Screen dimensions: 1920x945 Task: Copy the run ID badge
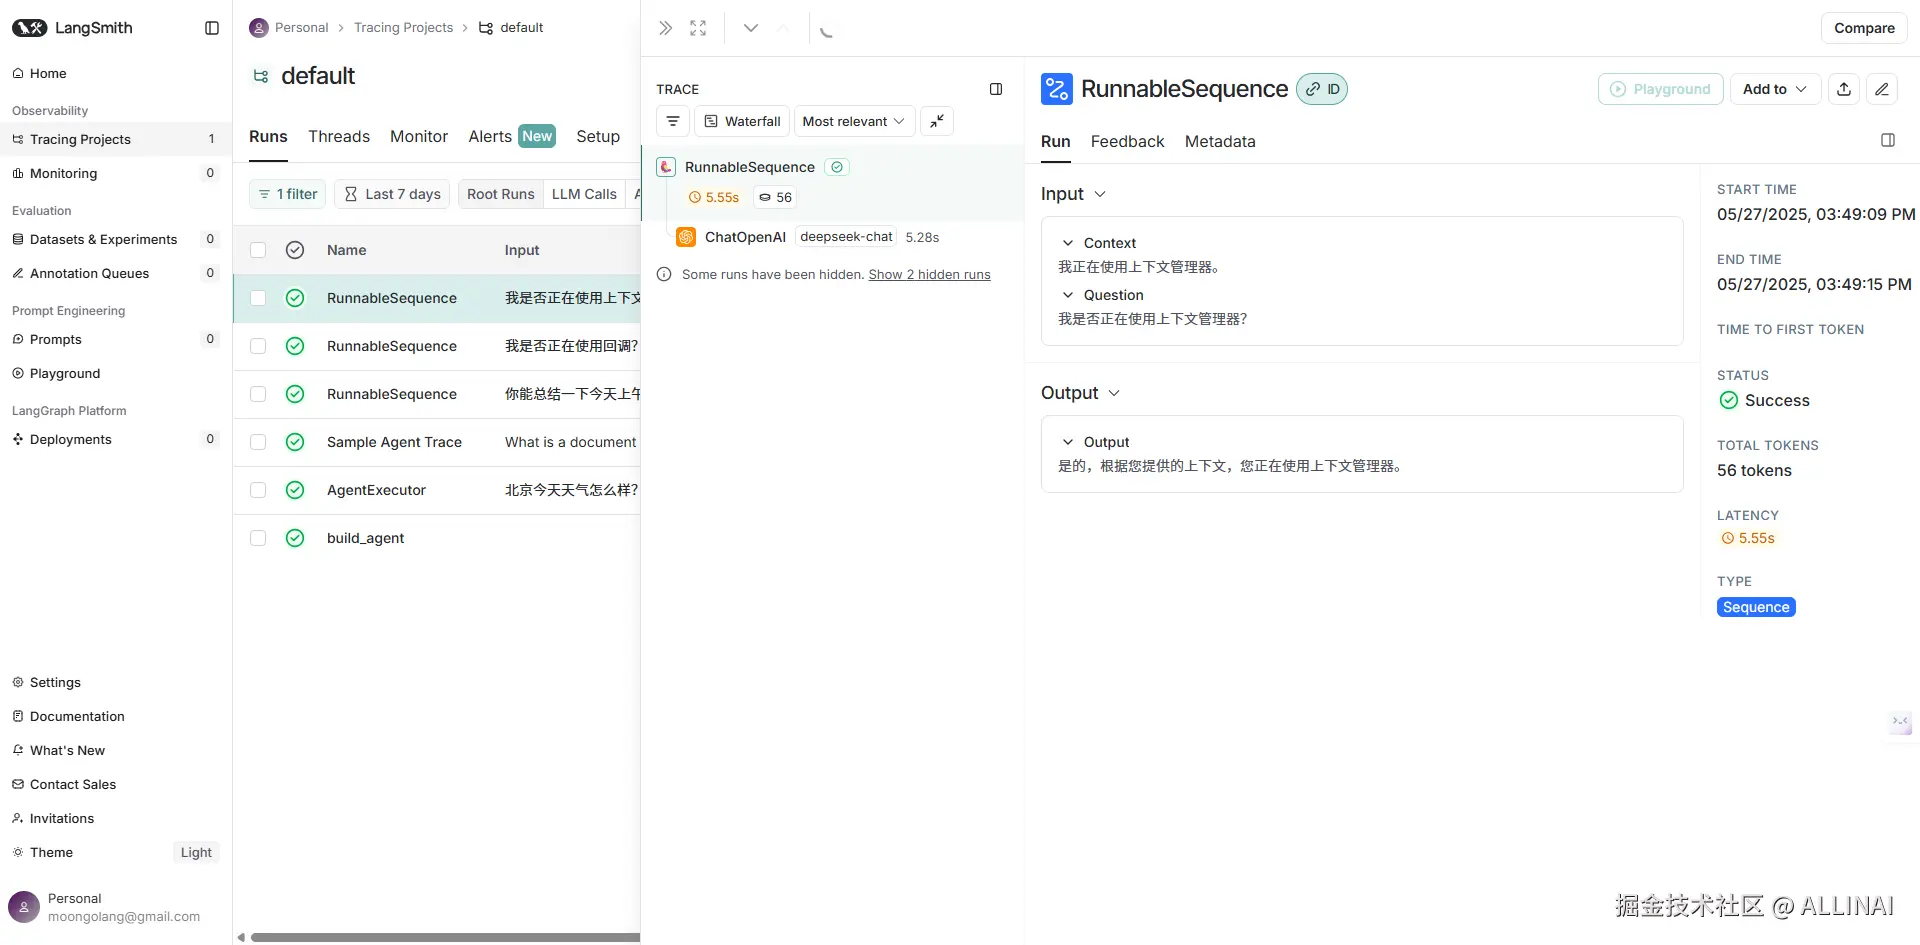[1322, 89]
